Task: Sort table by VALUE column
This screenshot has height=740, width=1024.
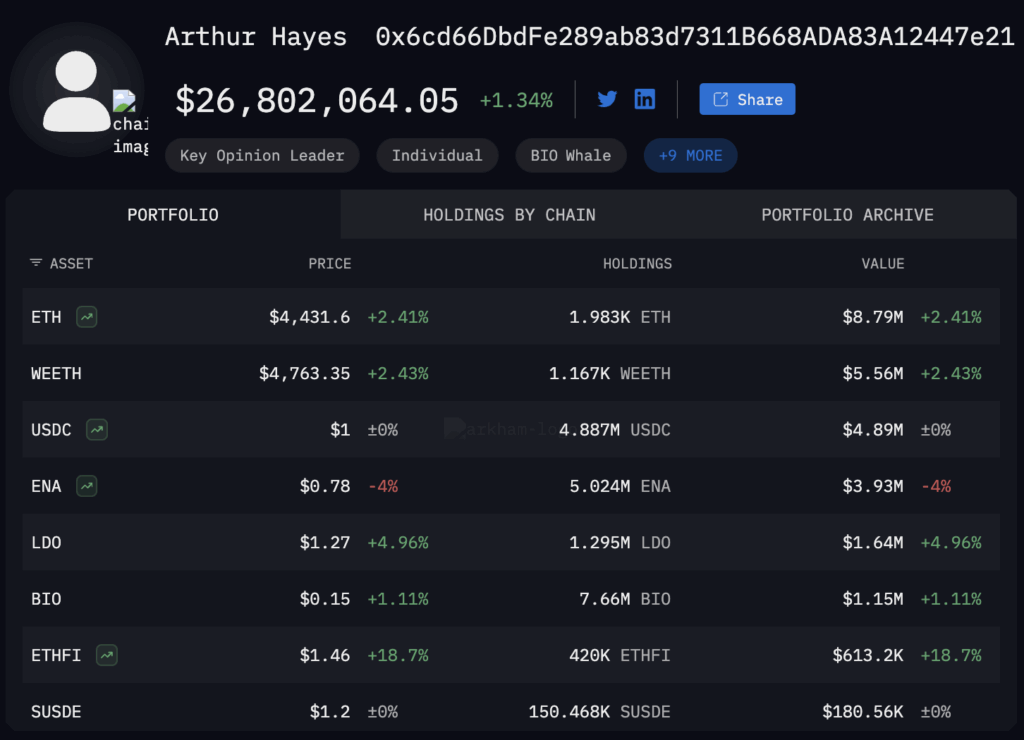Action: (882, 264)
